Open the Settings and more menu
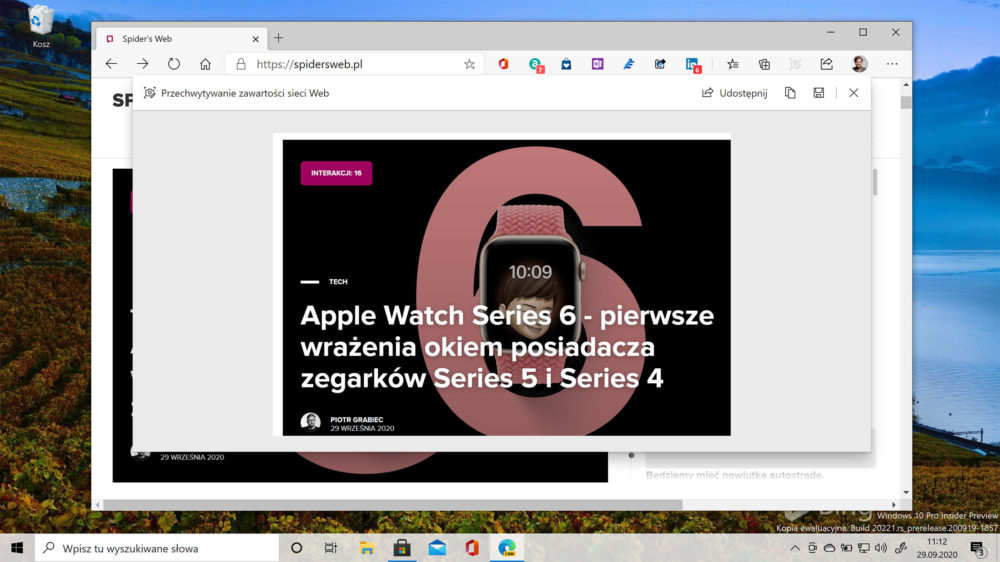This screenshot has width=1000, height=562. point(892,64)
